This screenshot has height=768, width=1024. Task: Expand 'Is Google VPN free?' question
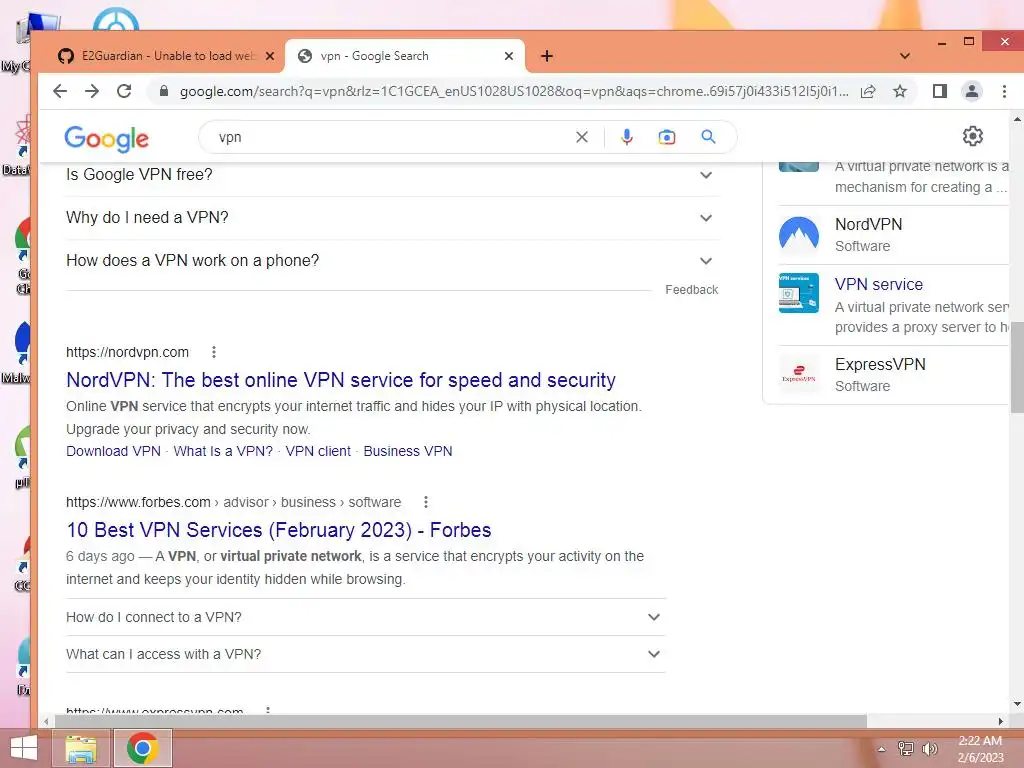click(392, 175)
